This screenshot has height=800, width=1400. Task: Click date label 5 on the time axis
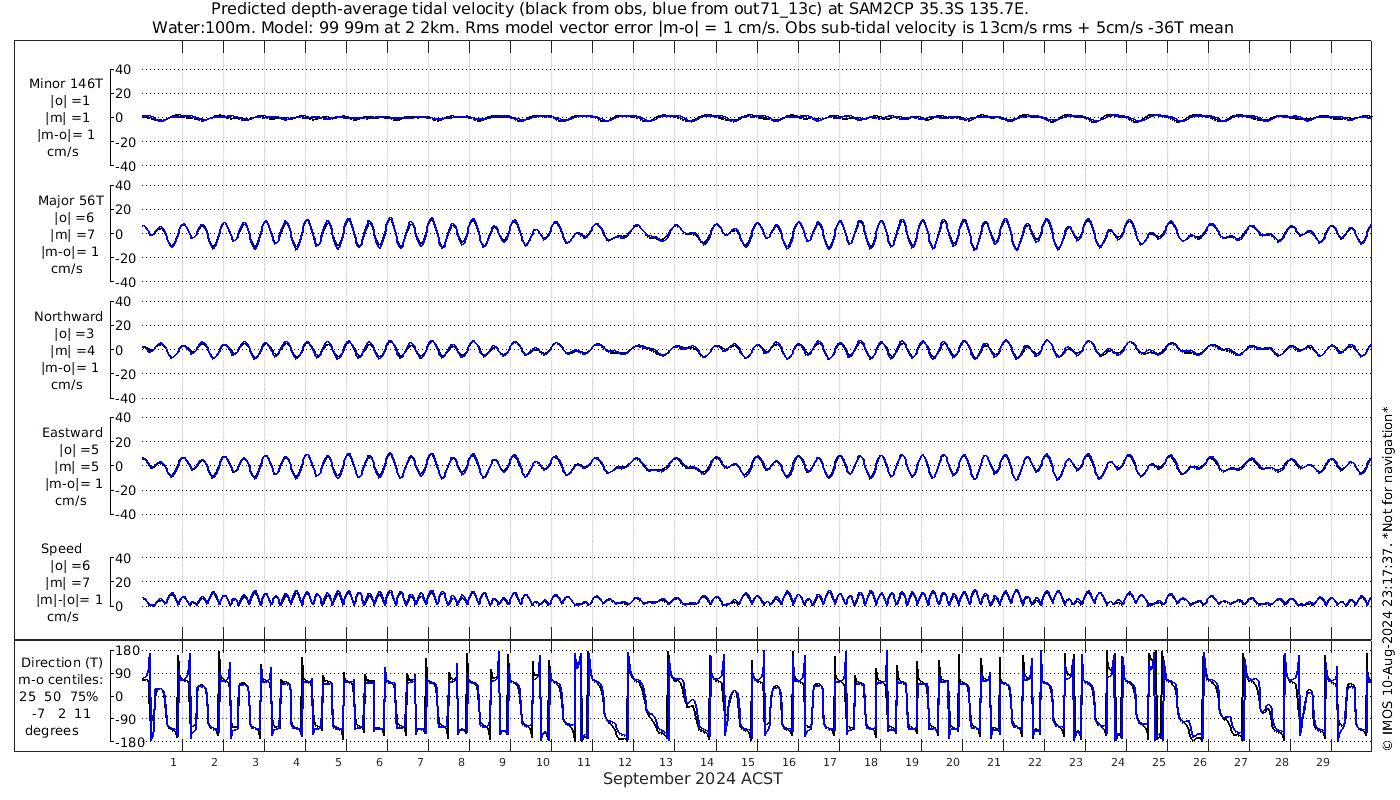[338, 762]
